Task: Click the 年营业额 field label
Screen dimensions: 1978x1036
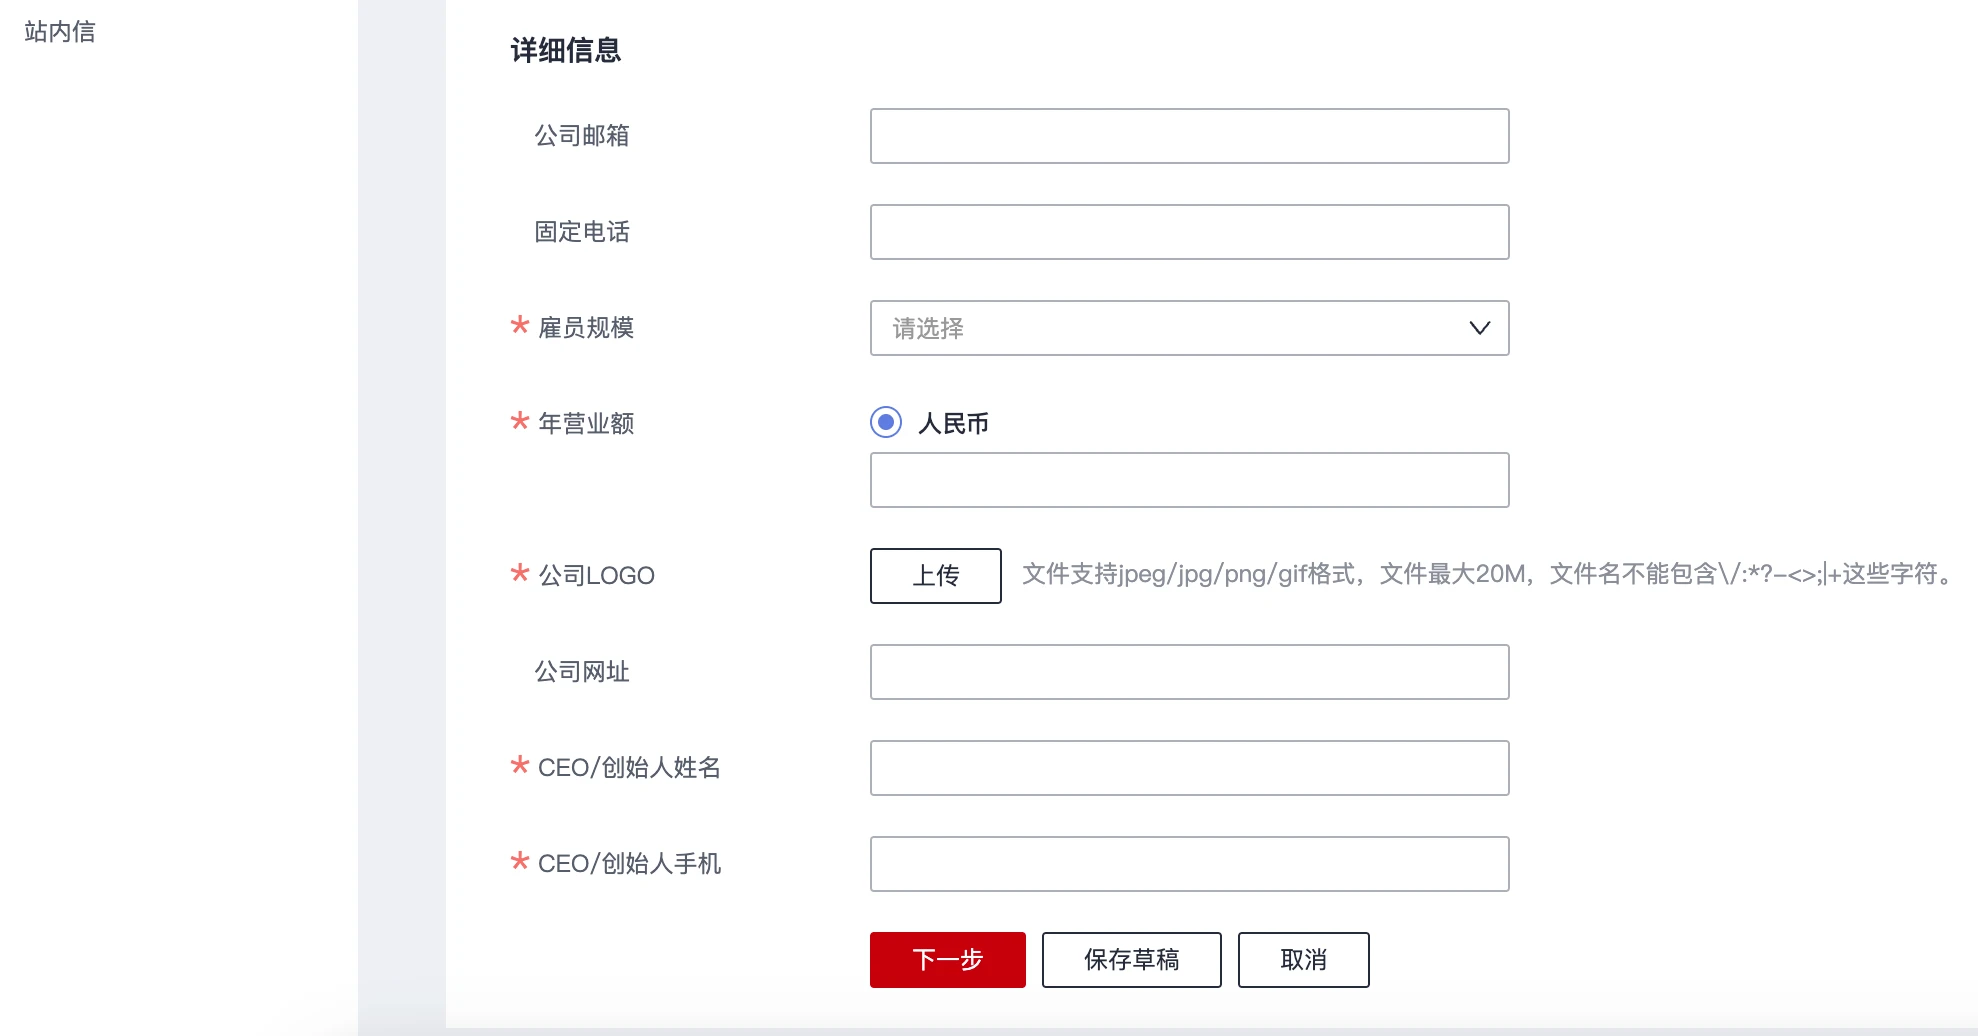Action: click(x=586, y=424)
